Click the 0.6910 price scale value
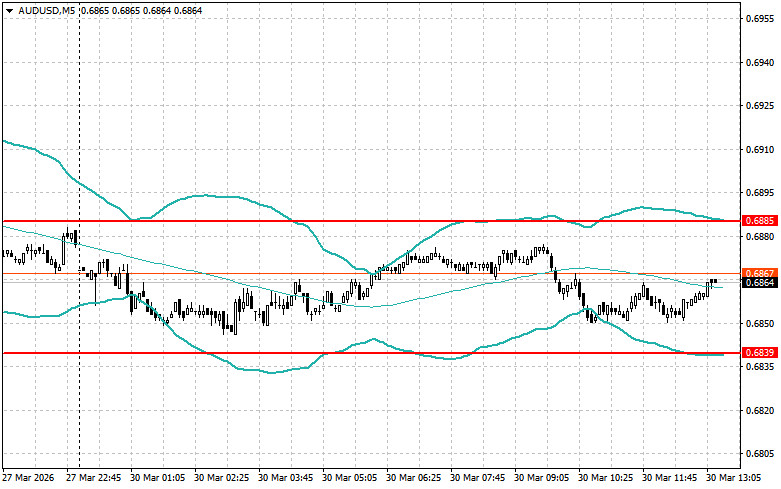 tap(761, 149)
